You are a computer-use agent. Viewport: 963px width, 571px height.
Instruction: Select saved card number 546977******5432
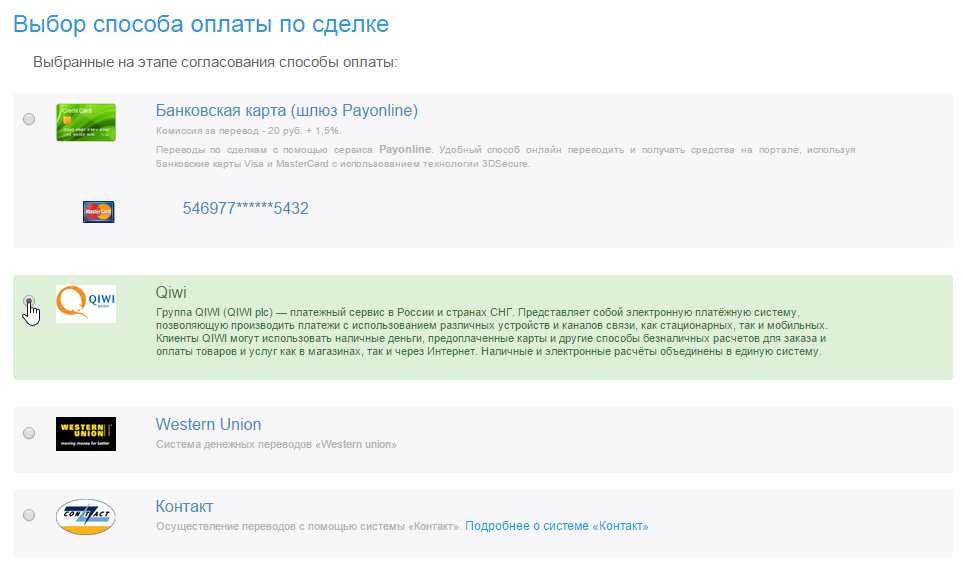click(245, 209)
